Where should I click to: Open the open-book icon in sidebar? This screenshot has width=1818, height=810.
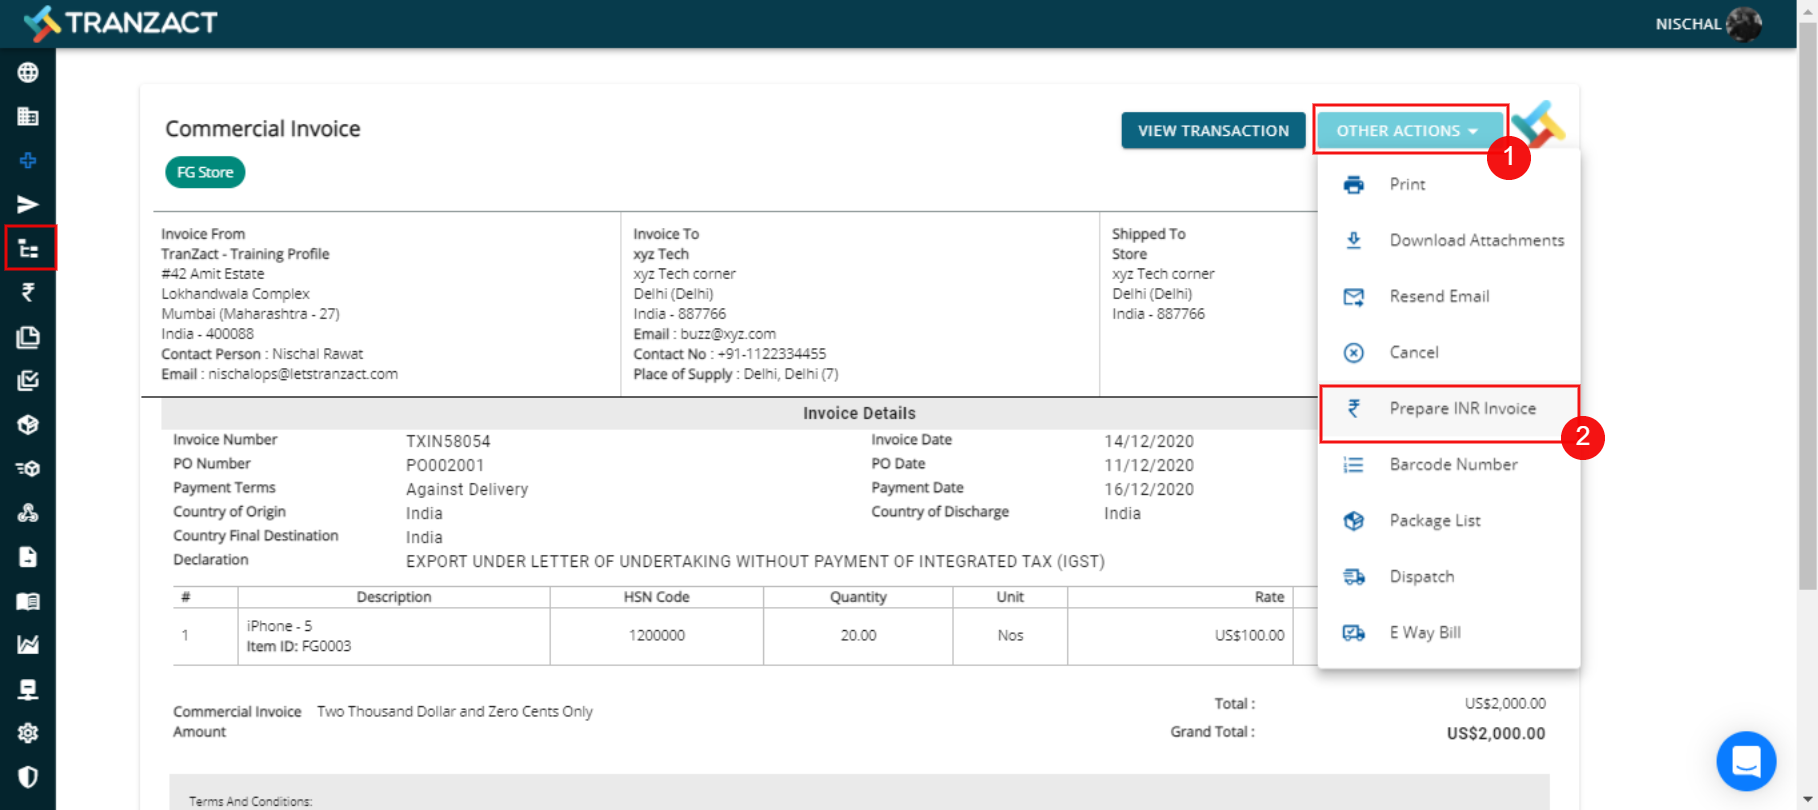click(x=28, y=601)
